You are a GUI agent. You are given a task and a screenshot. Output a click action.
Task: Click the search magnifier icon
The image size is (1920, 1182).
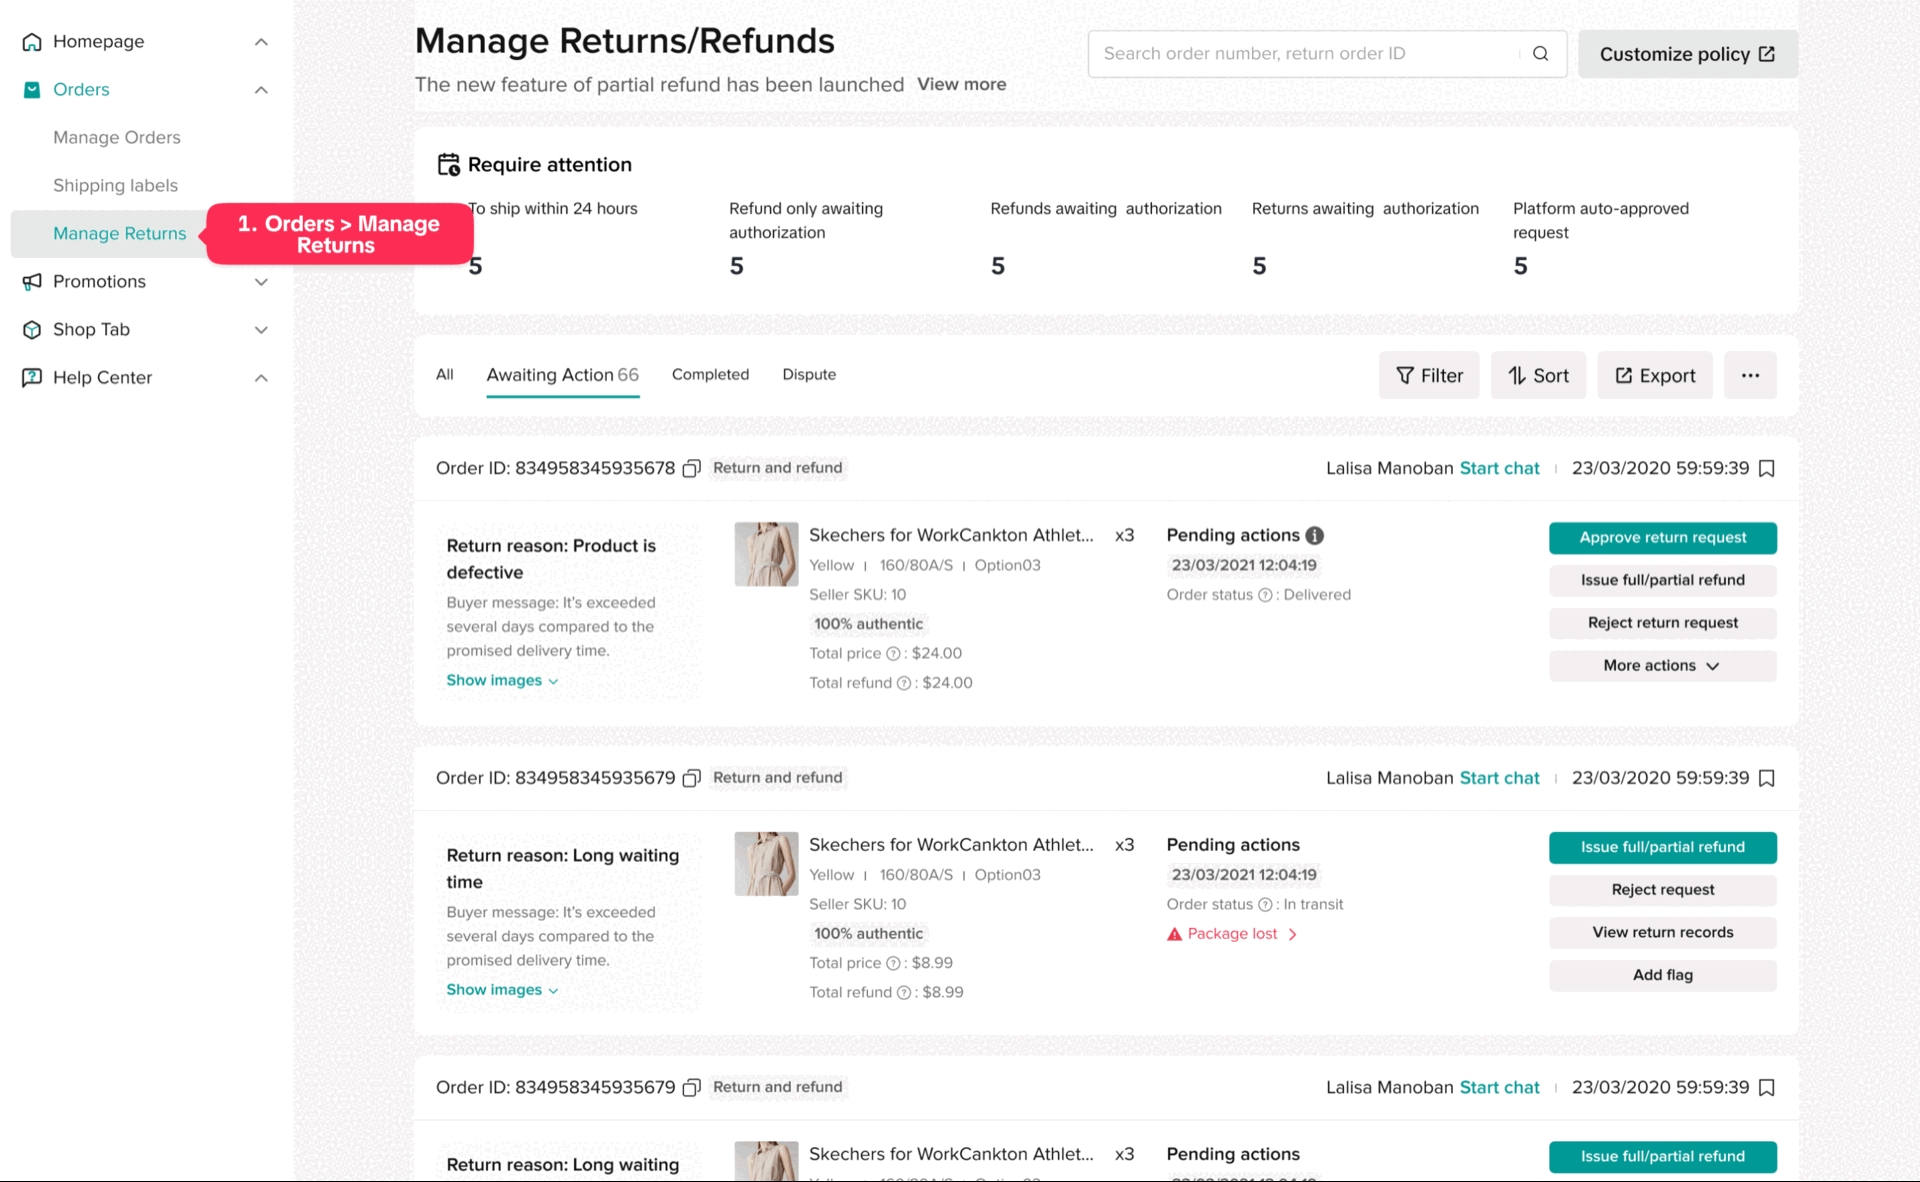[1540, 54]
